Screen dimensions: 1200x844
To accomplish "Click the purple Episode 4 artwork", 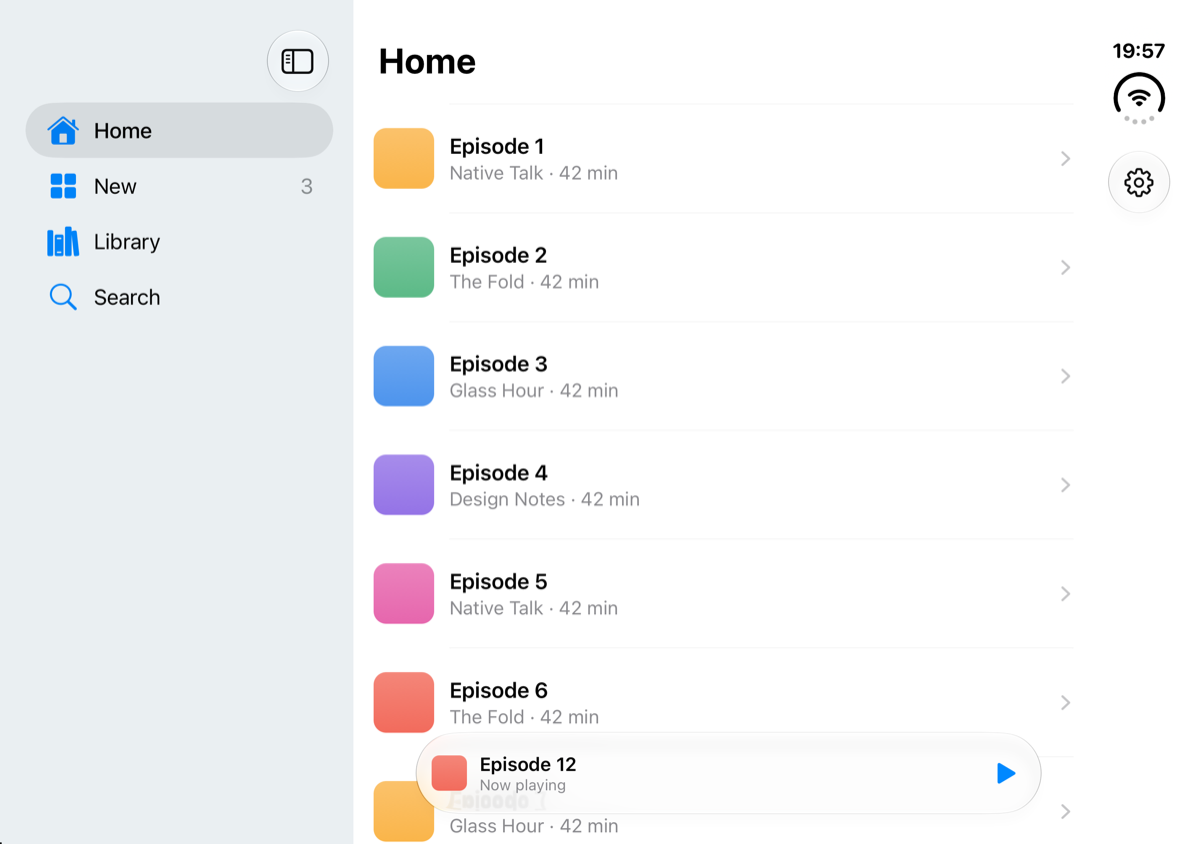I will click(x=404, y=485).
